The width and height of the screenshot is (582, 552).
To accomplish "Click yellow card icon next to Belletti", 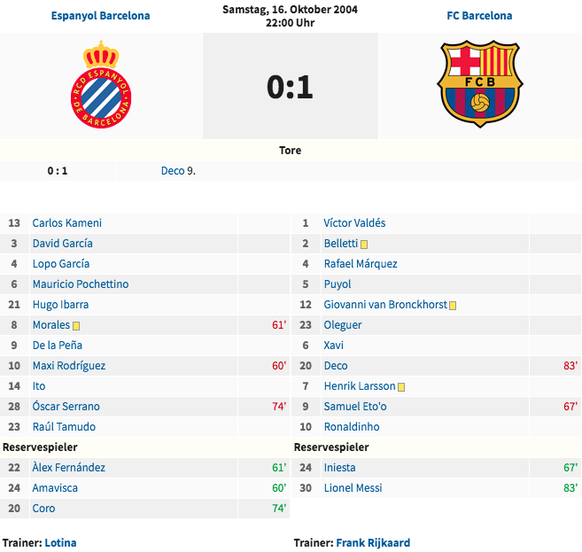I will pos(364,244).
